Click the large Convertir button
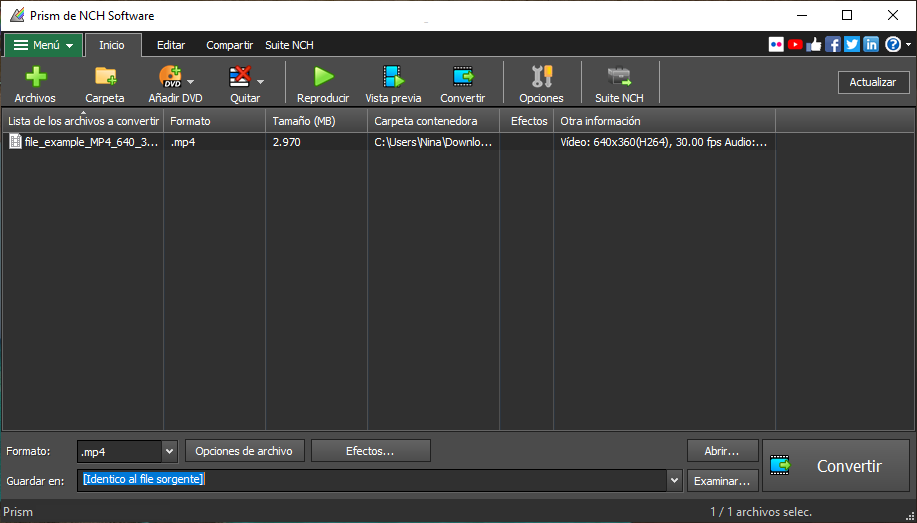Image resolution: width=917 pixels, height=523 pixels. coord(836,466)
